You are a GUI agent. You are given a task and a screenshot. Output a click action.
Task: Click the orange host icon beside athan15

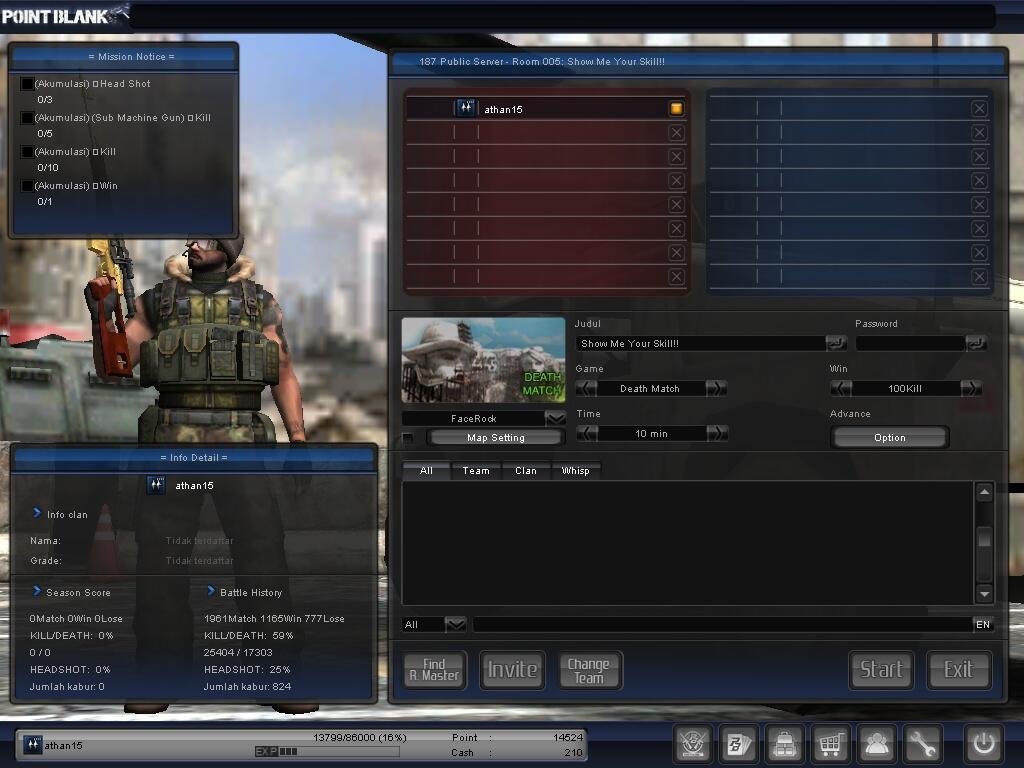pos(676,108)
